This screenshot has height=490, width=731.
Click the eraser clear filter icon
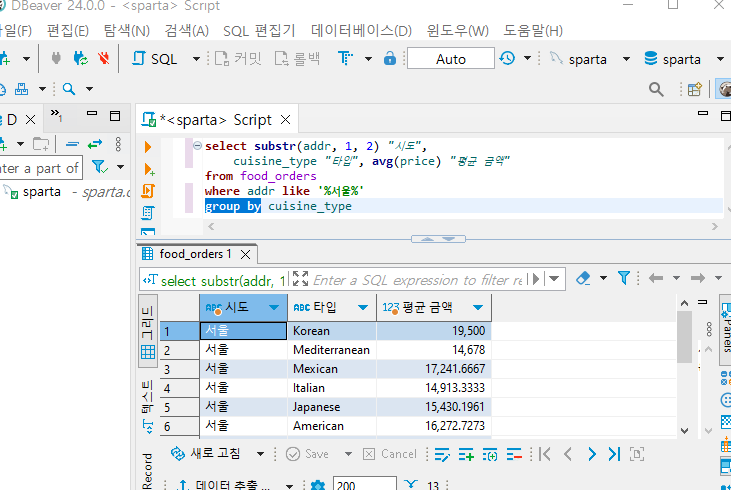point(583,278)
